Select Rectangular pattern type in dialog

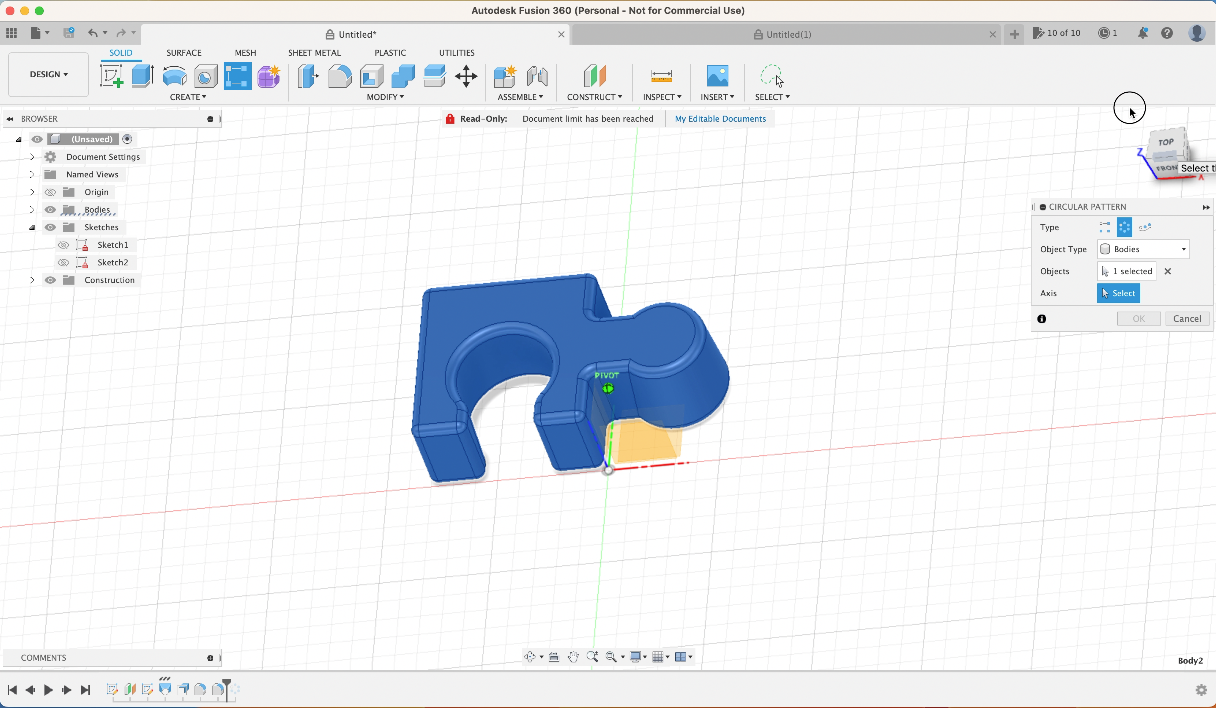pos(1105,227)
